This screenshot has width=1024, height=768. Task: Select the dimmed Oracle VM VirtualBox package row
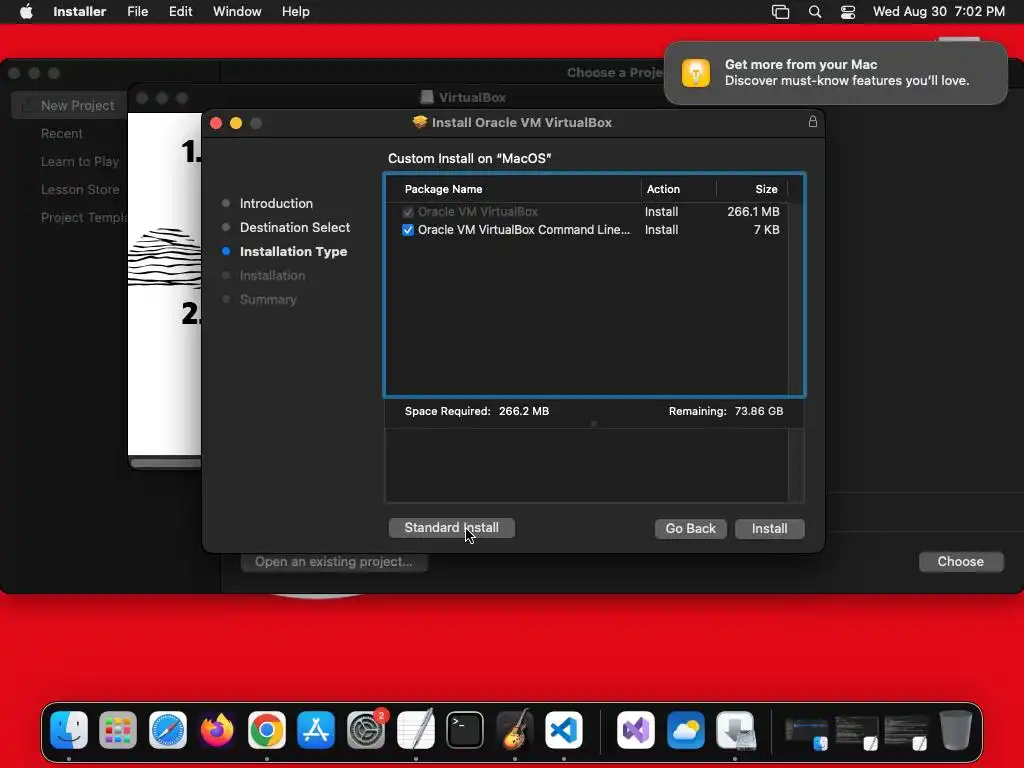tap(586, 212)
